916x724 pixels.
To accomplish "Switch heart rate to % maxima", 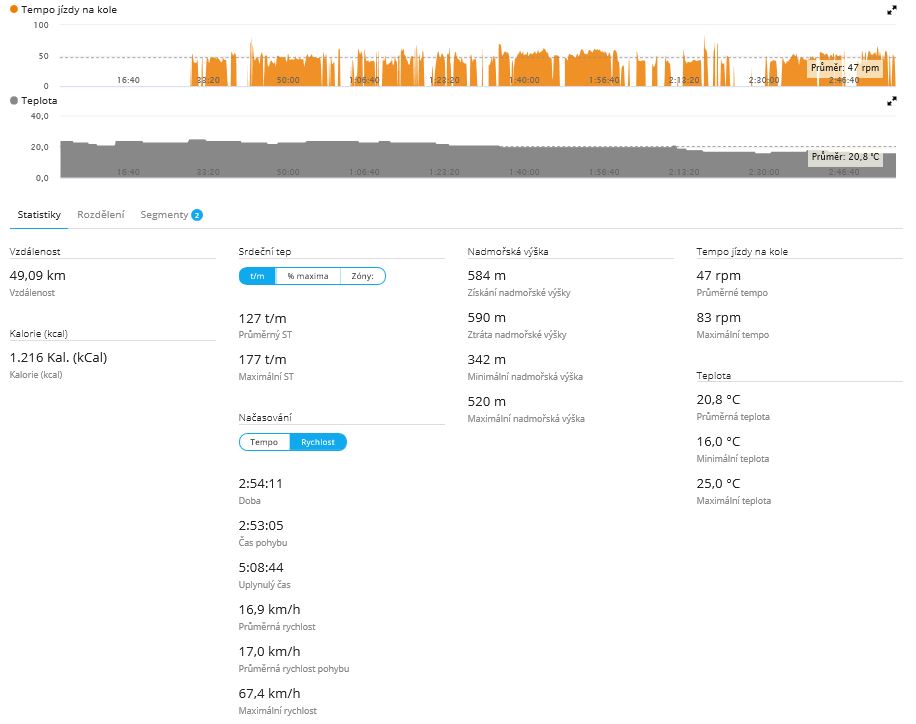I will [308, 276].
